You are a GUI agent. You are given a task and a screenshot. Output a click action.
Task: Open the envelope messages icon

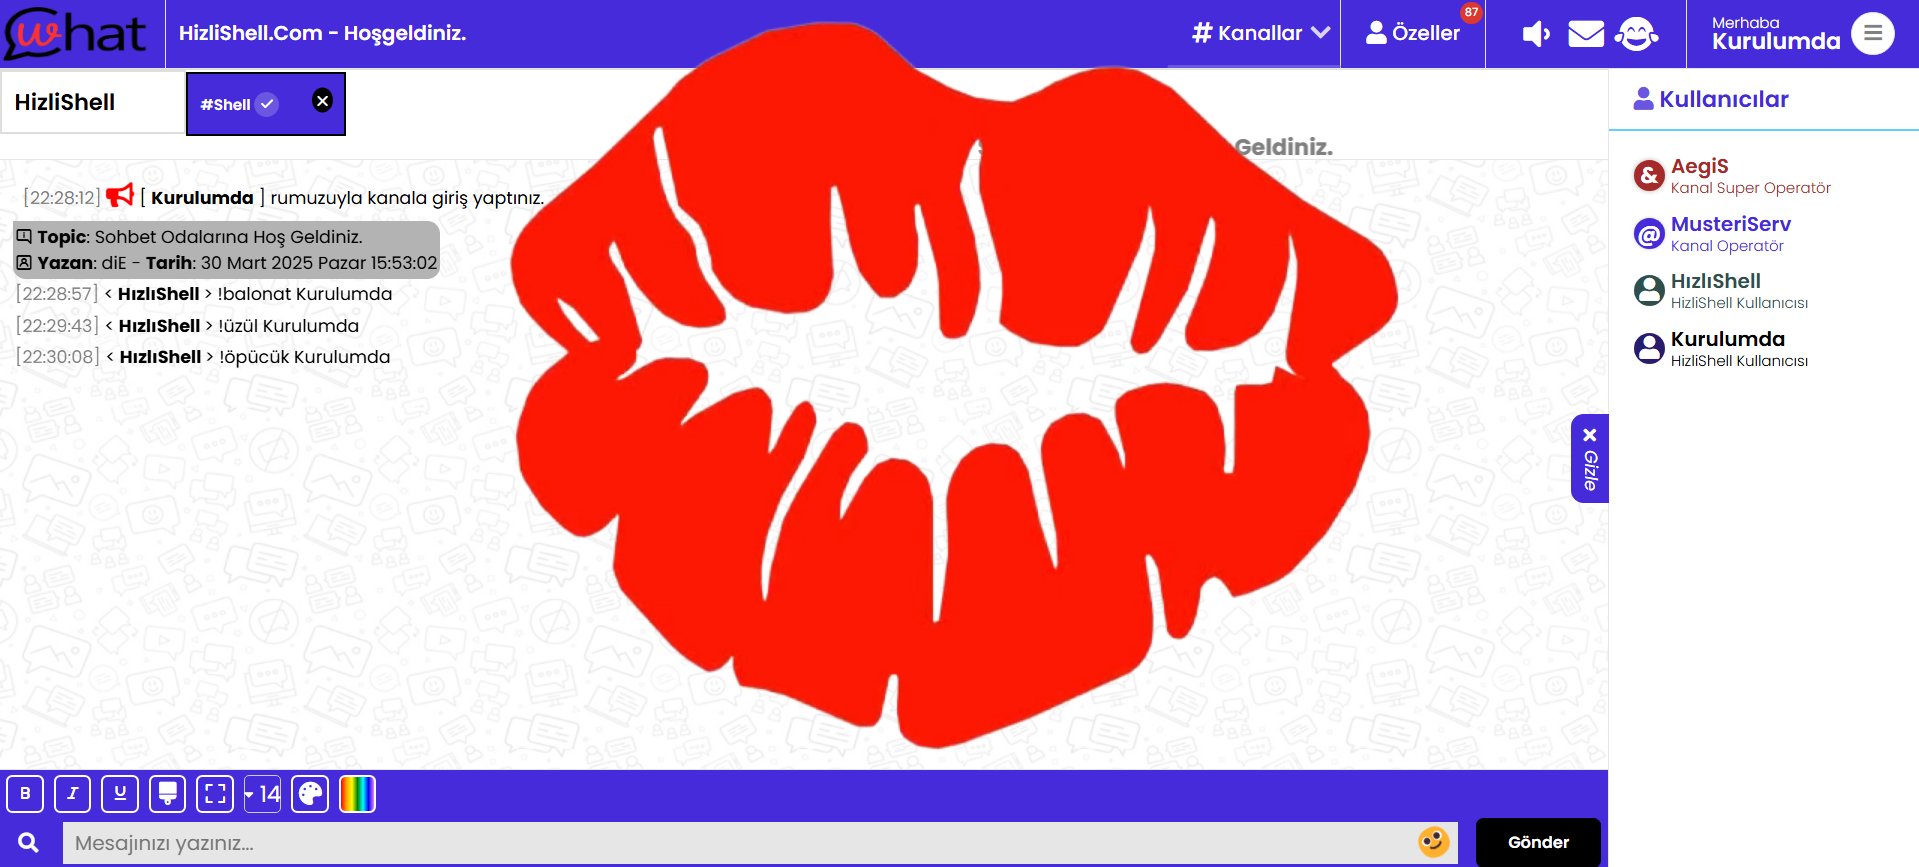point(1586,34)
